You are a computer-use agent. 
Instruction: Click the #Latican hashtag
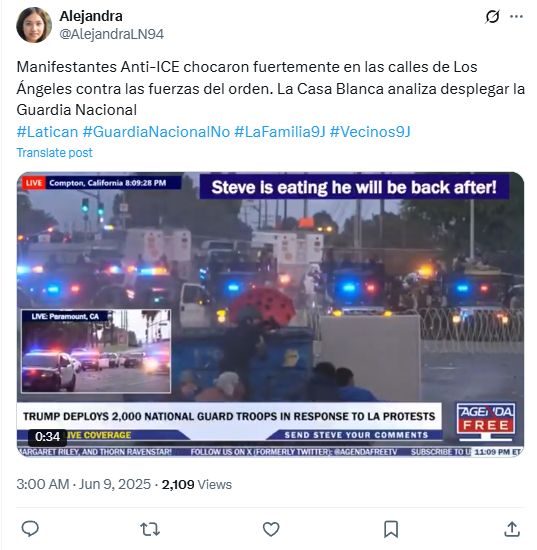[47, 132]
